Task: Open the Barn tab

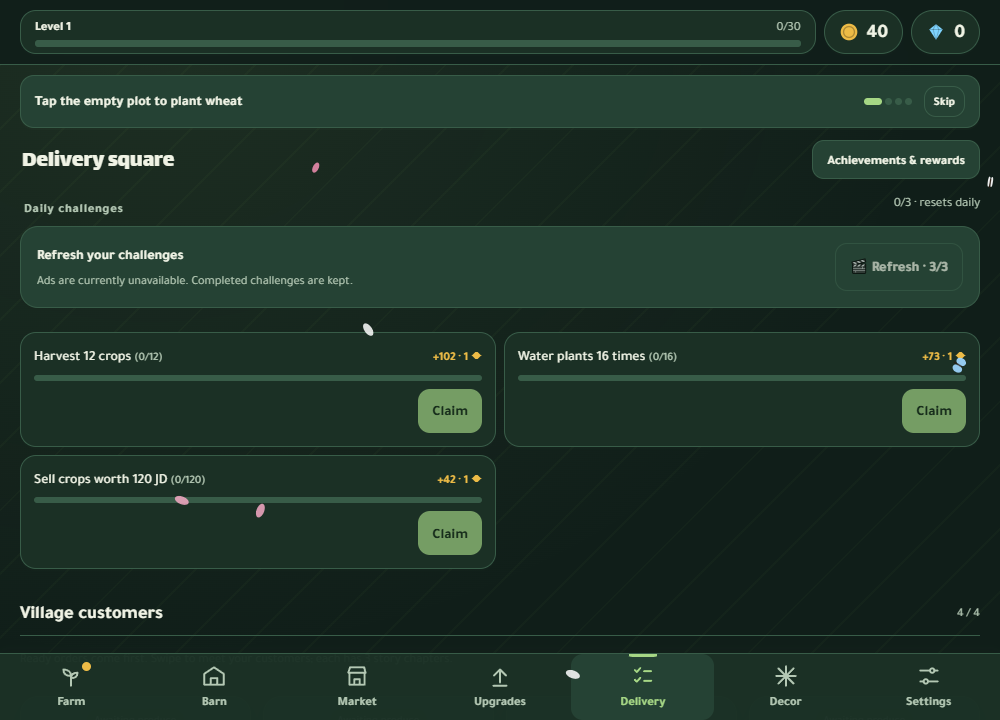Action: click(214, 687)
